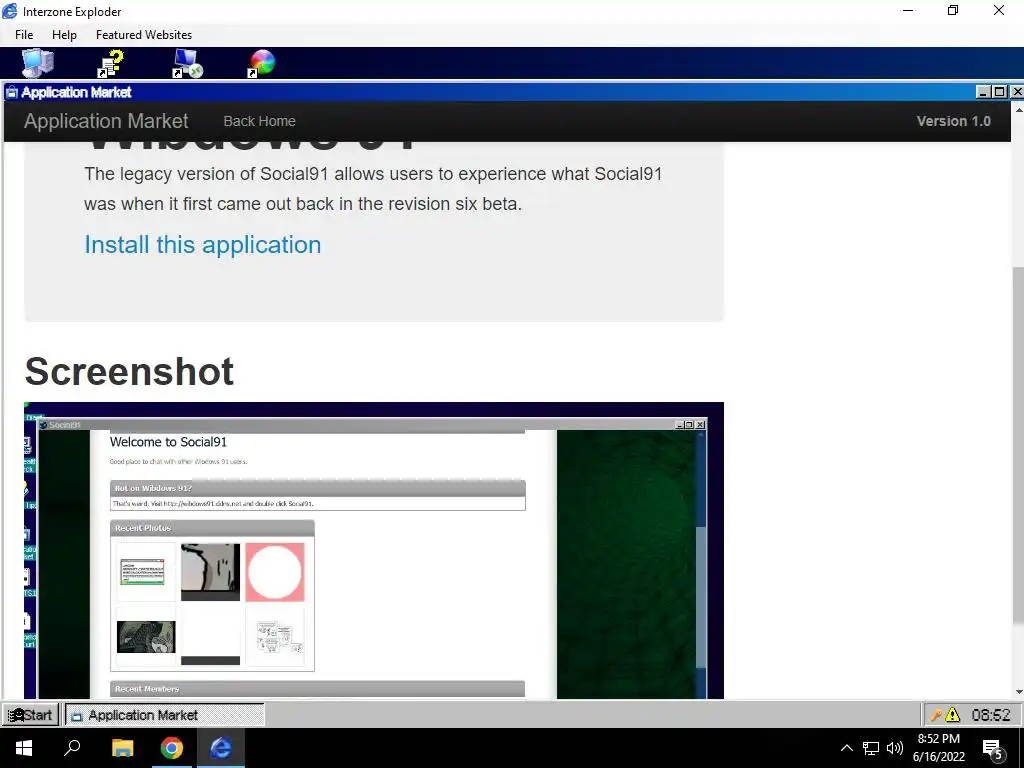The image size is (1024, 768).
Task: Open the Windows Start menu
Action: [24, 748]
